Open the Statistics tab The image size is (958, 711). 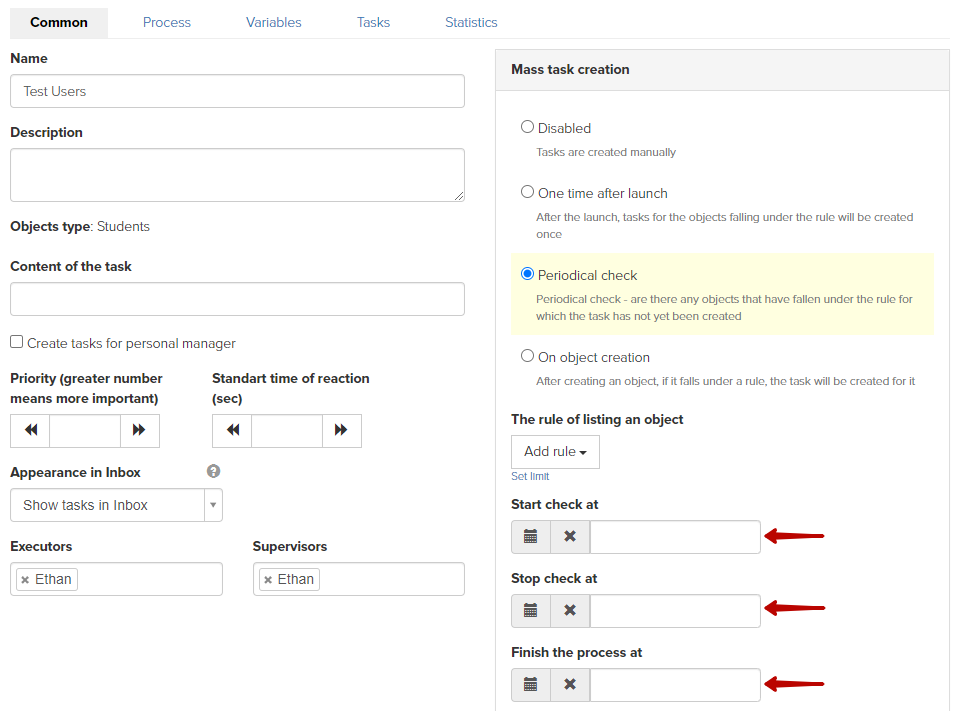click(471, 23)
